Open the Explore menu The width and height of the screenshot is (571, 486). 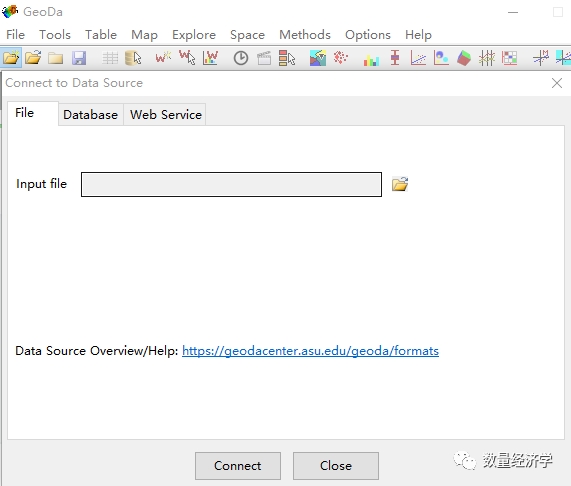pos(194,35)
